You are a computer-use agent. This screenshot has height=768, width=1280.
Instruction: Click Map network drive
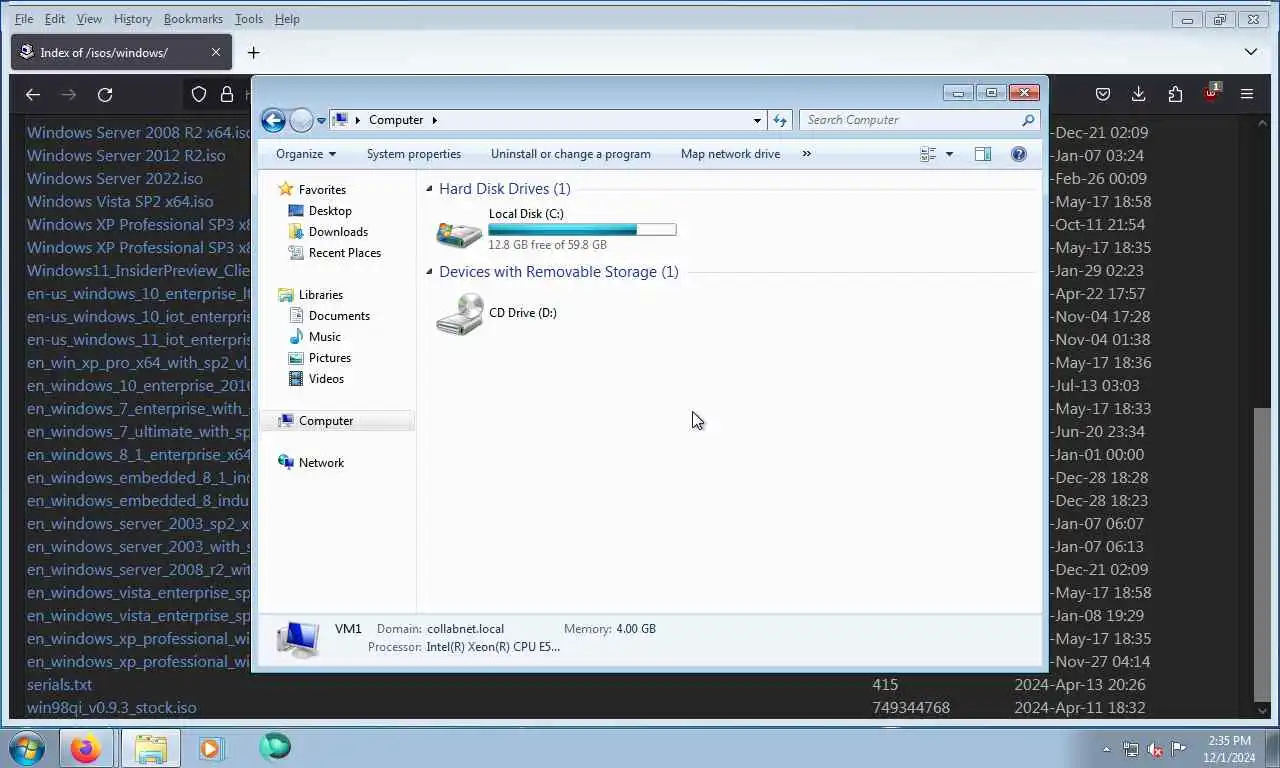pos(730,154)
